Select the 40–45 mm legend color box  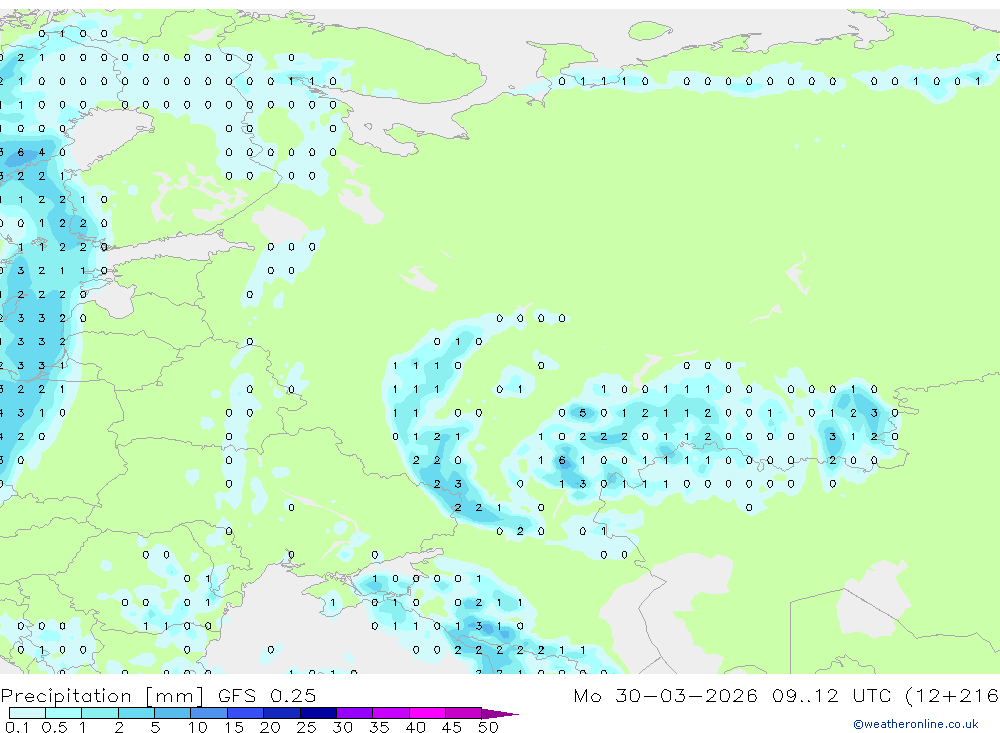pos(427,713)
